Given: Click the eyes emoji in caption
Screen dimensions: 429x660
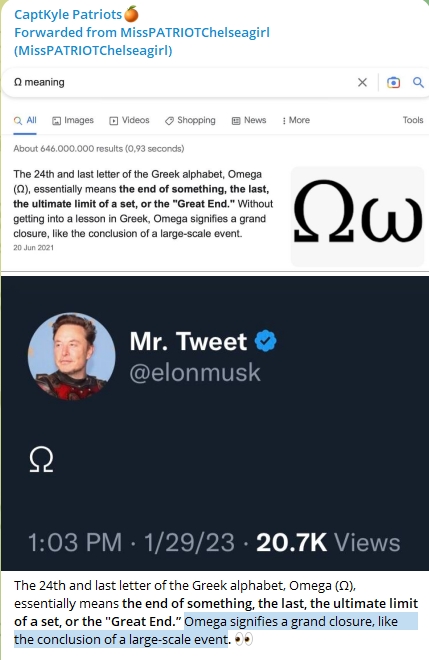Looking at the screenshot, I should click(x=243, y=640).
